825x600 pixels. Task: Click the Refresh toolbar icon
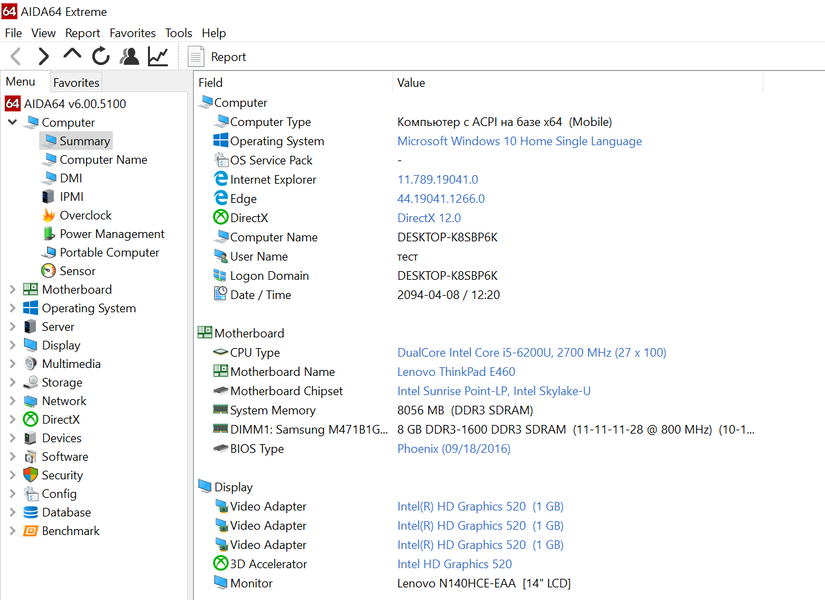[x=100, y=56]
